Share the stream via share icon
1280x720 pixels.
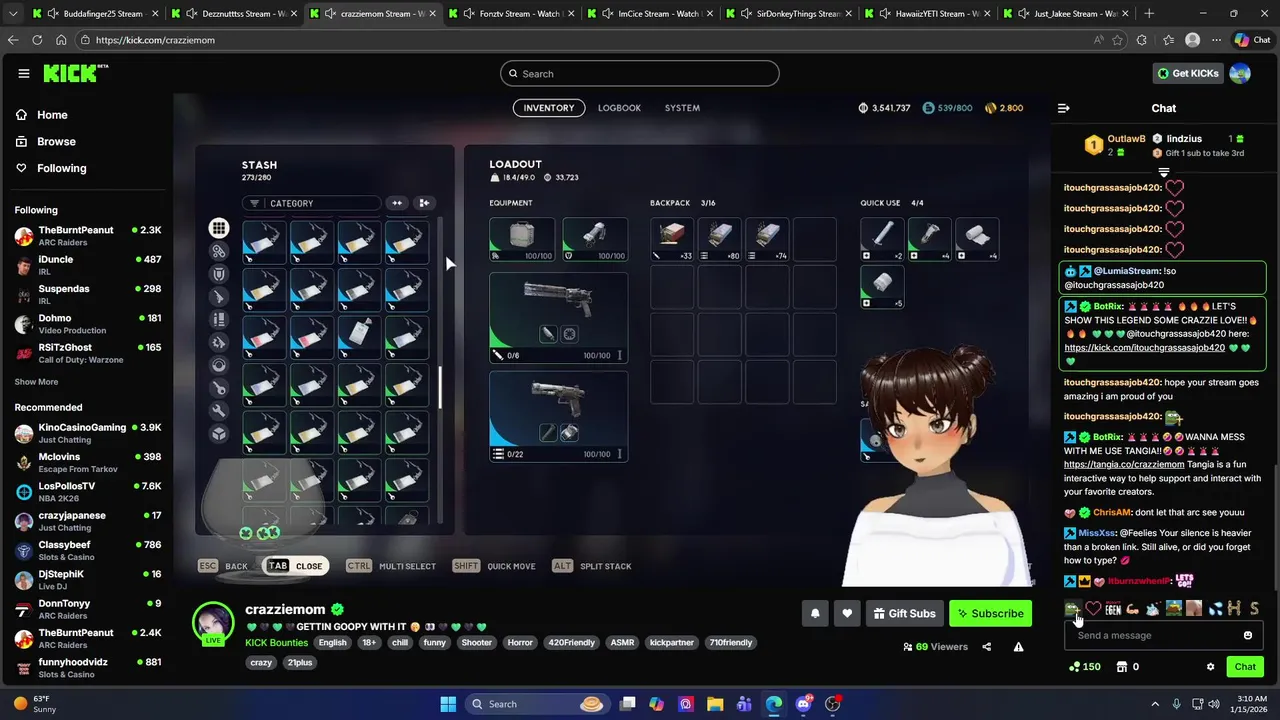[x=986, y=647]
